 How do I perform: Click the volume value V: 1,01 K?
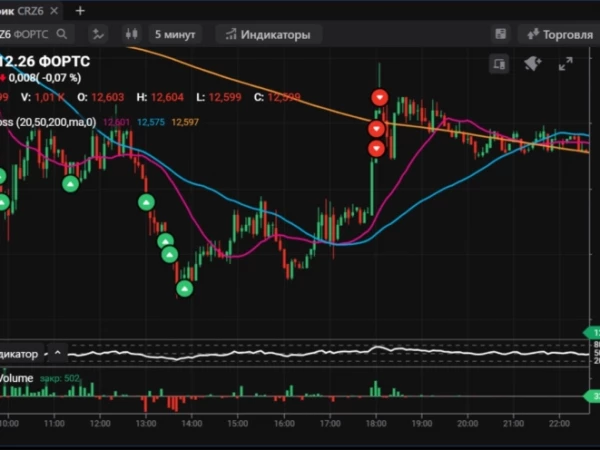click(x=43, y=97)
